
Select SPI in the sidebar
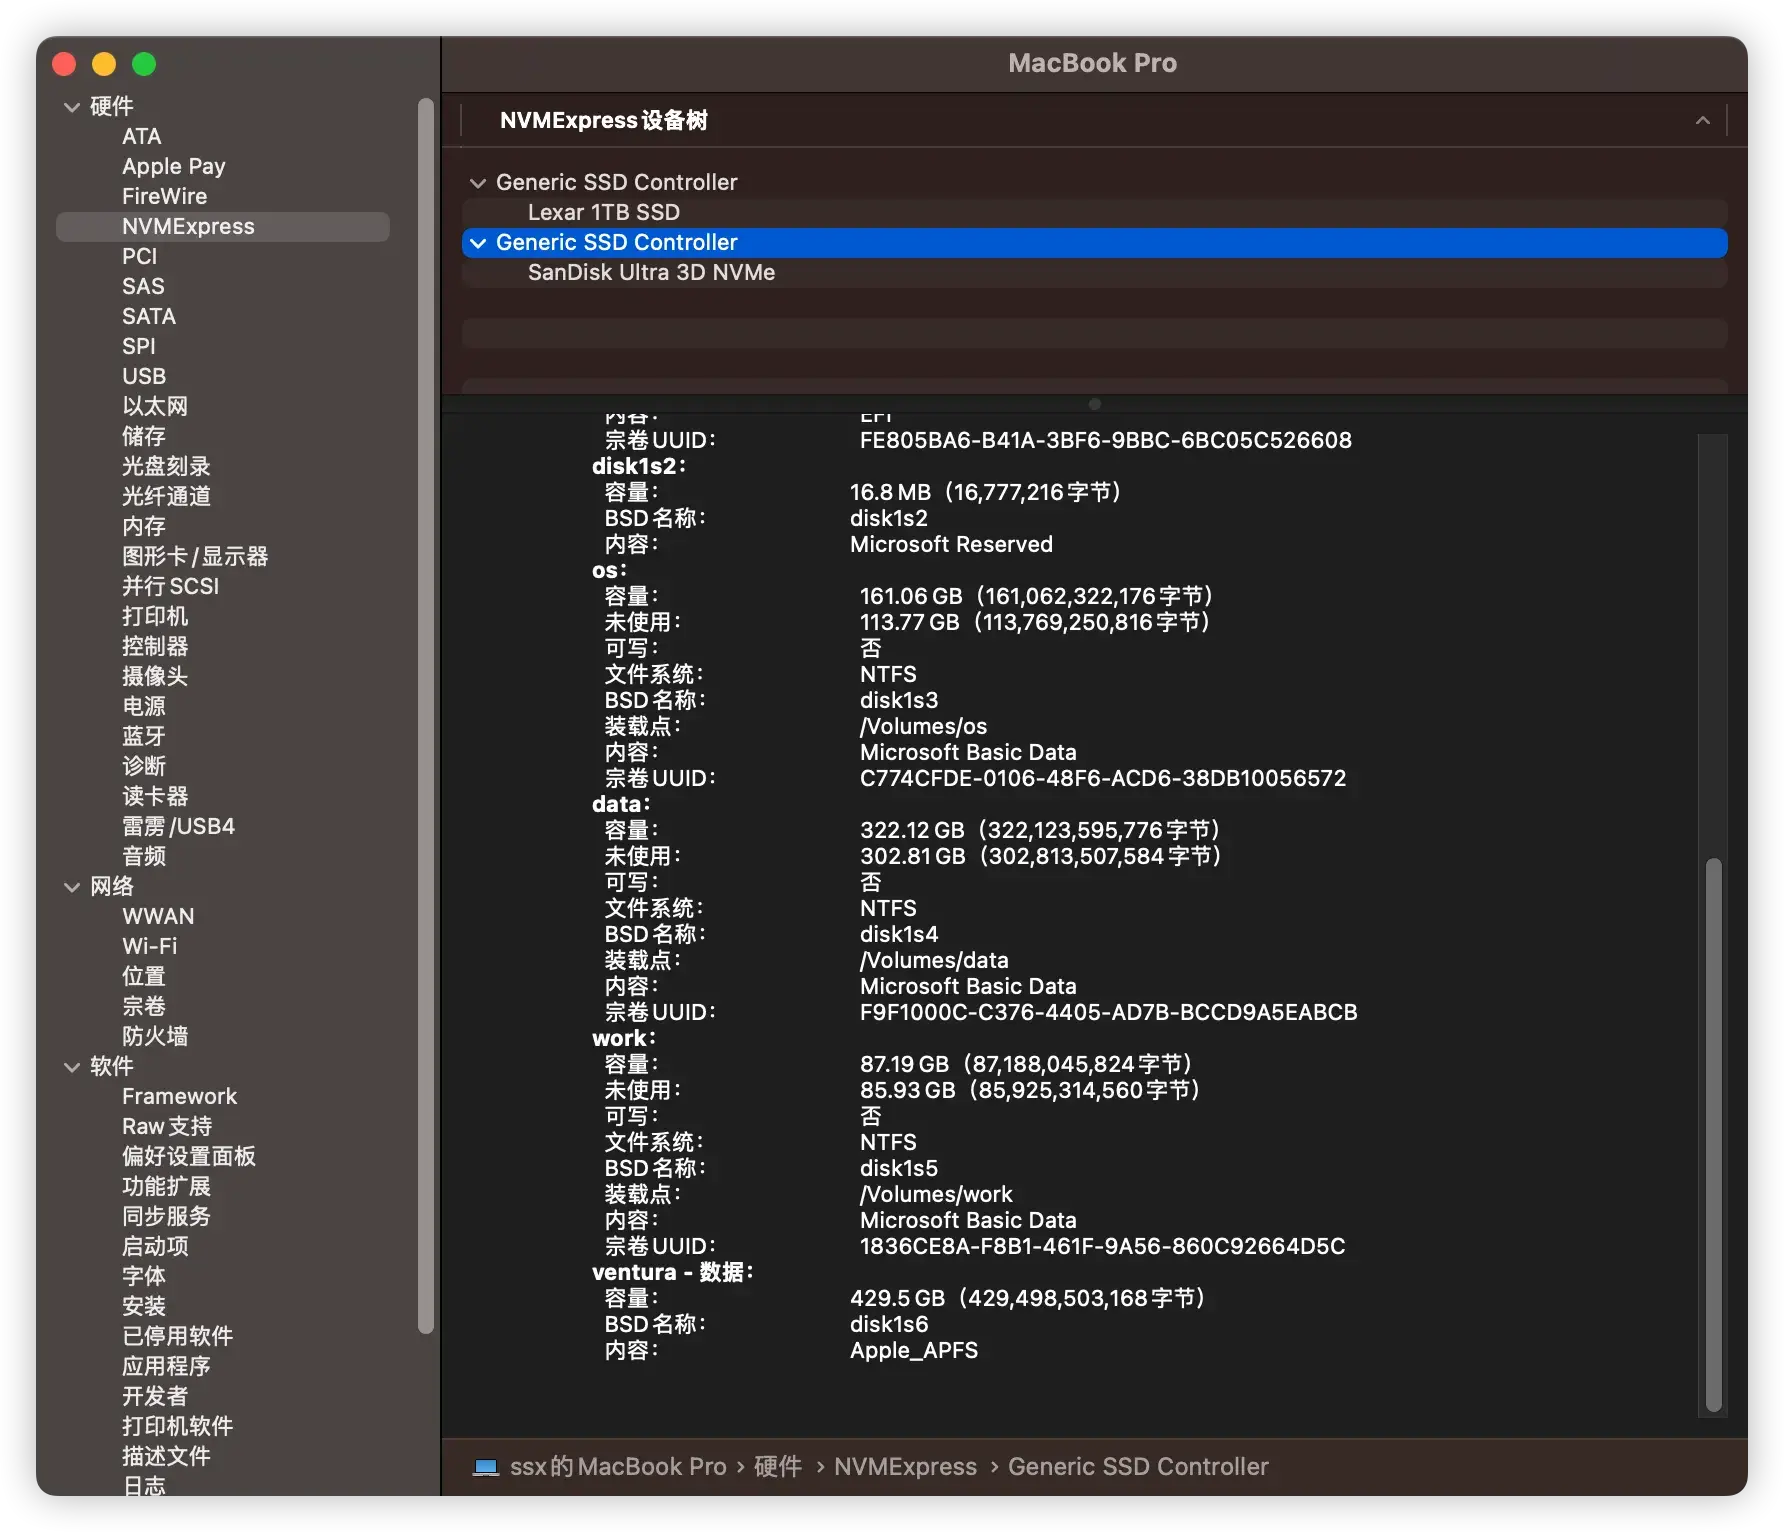pyautogui.click(x=139, y=347)
